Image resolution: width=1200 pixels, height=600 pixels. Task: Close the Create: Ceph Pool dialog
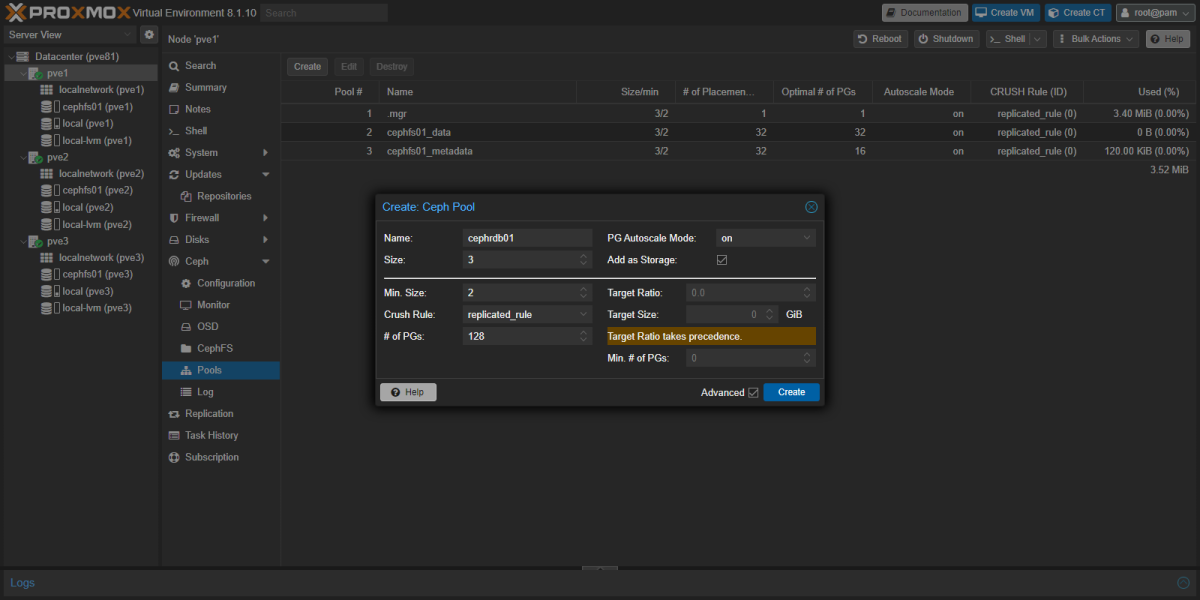811,207
